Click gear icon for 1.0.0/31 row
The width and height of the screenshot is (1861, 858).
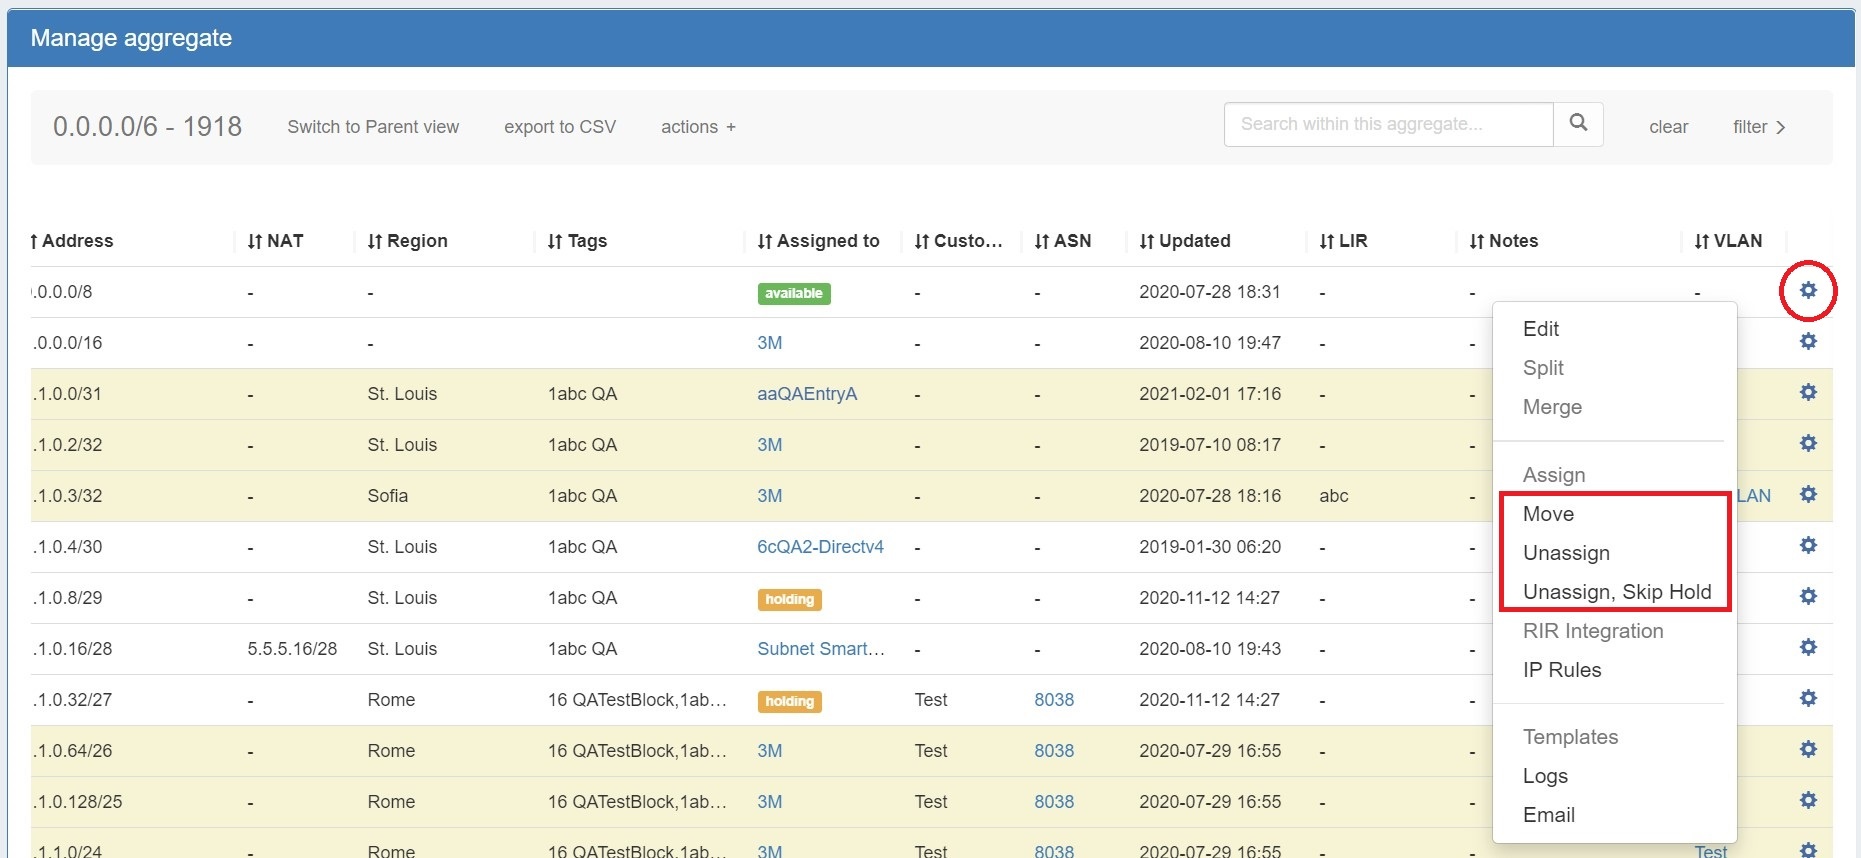[x=1808, y=392]
